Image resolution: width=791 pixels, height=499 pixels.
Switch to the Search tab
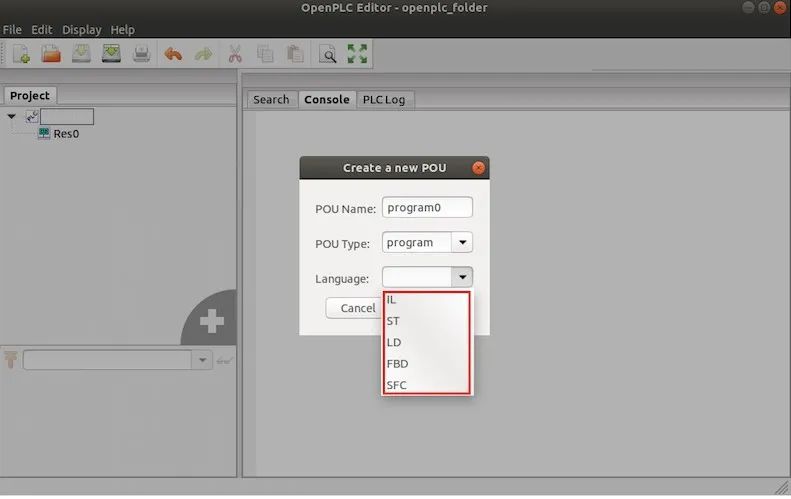pyautogui.click(x=271, y=99)
